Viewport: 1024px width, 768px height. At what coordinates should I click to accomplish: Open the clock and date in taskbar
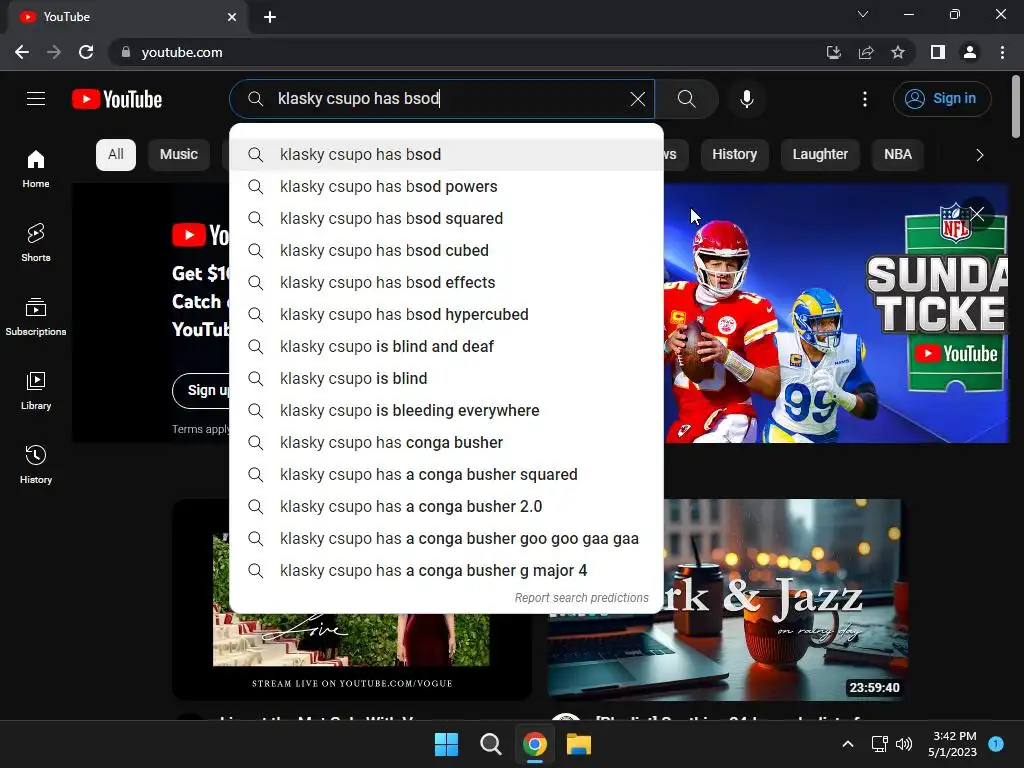click(952, 744)
